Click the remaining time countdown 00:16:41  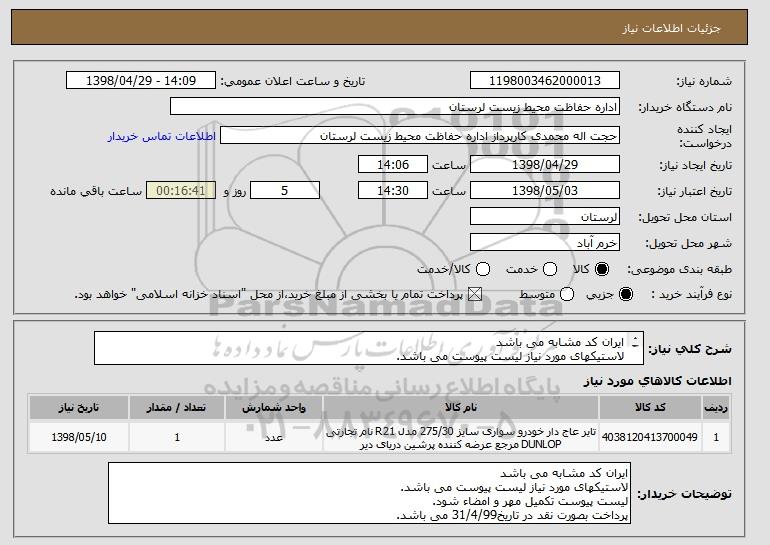181,191
